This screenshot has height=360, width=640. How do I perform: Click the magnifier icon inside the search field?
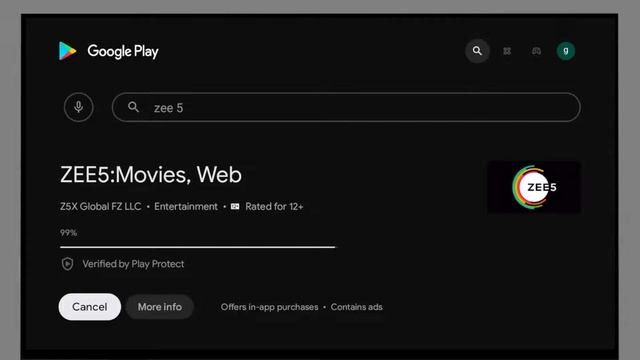click(133, 107)
